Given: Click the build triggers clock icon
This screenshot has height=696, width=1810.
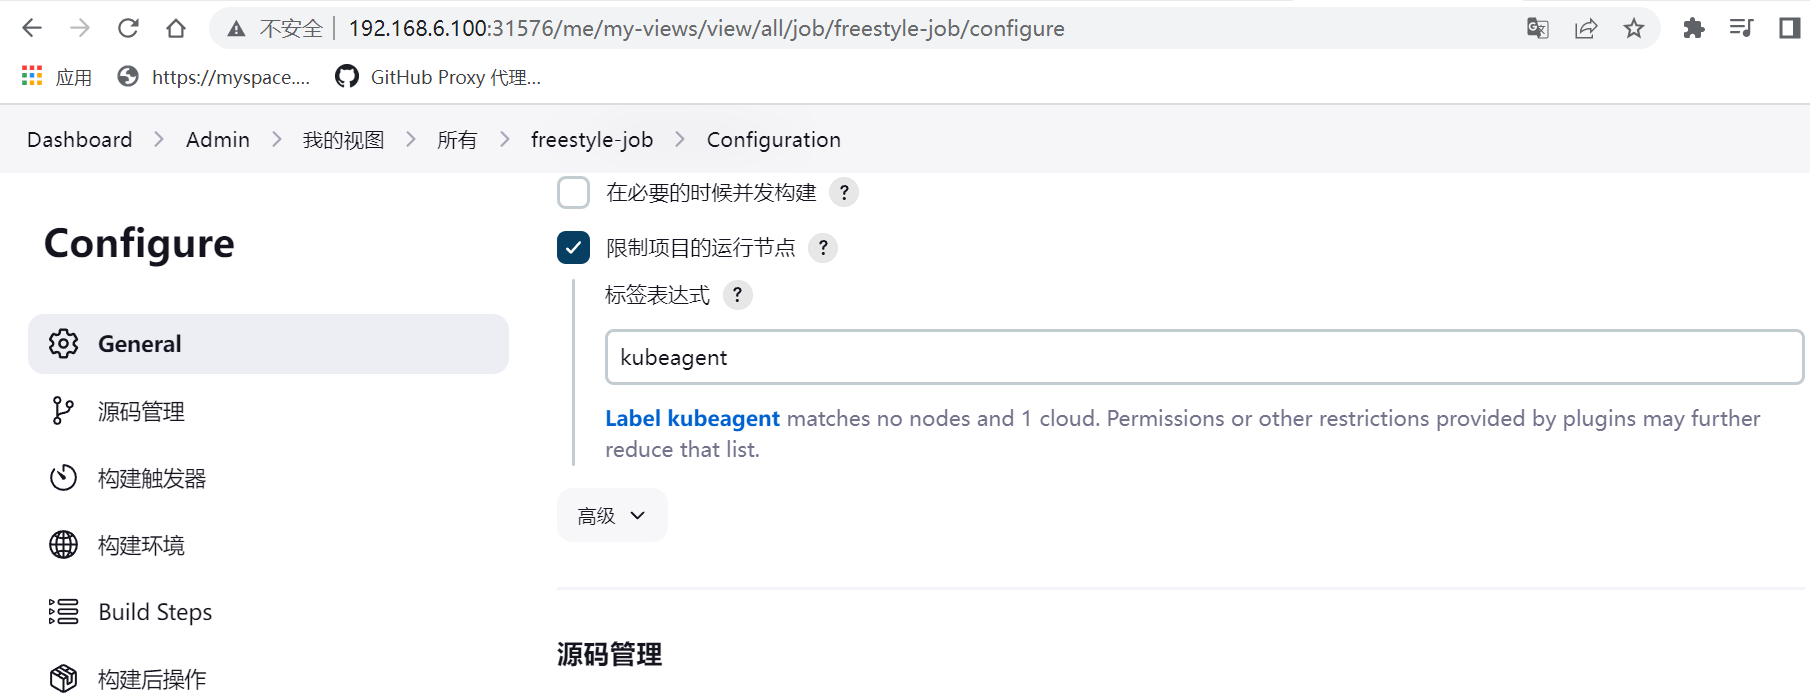Looking at the screenshot, I should point(63,478).
